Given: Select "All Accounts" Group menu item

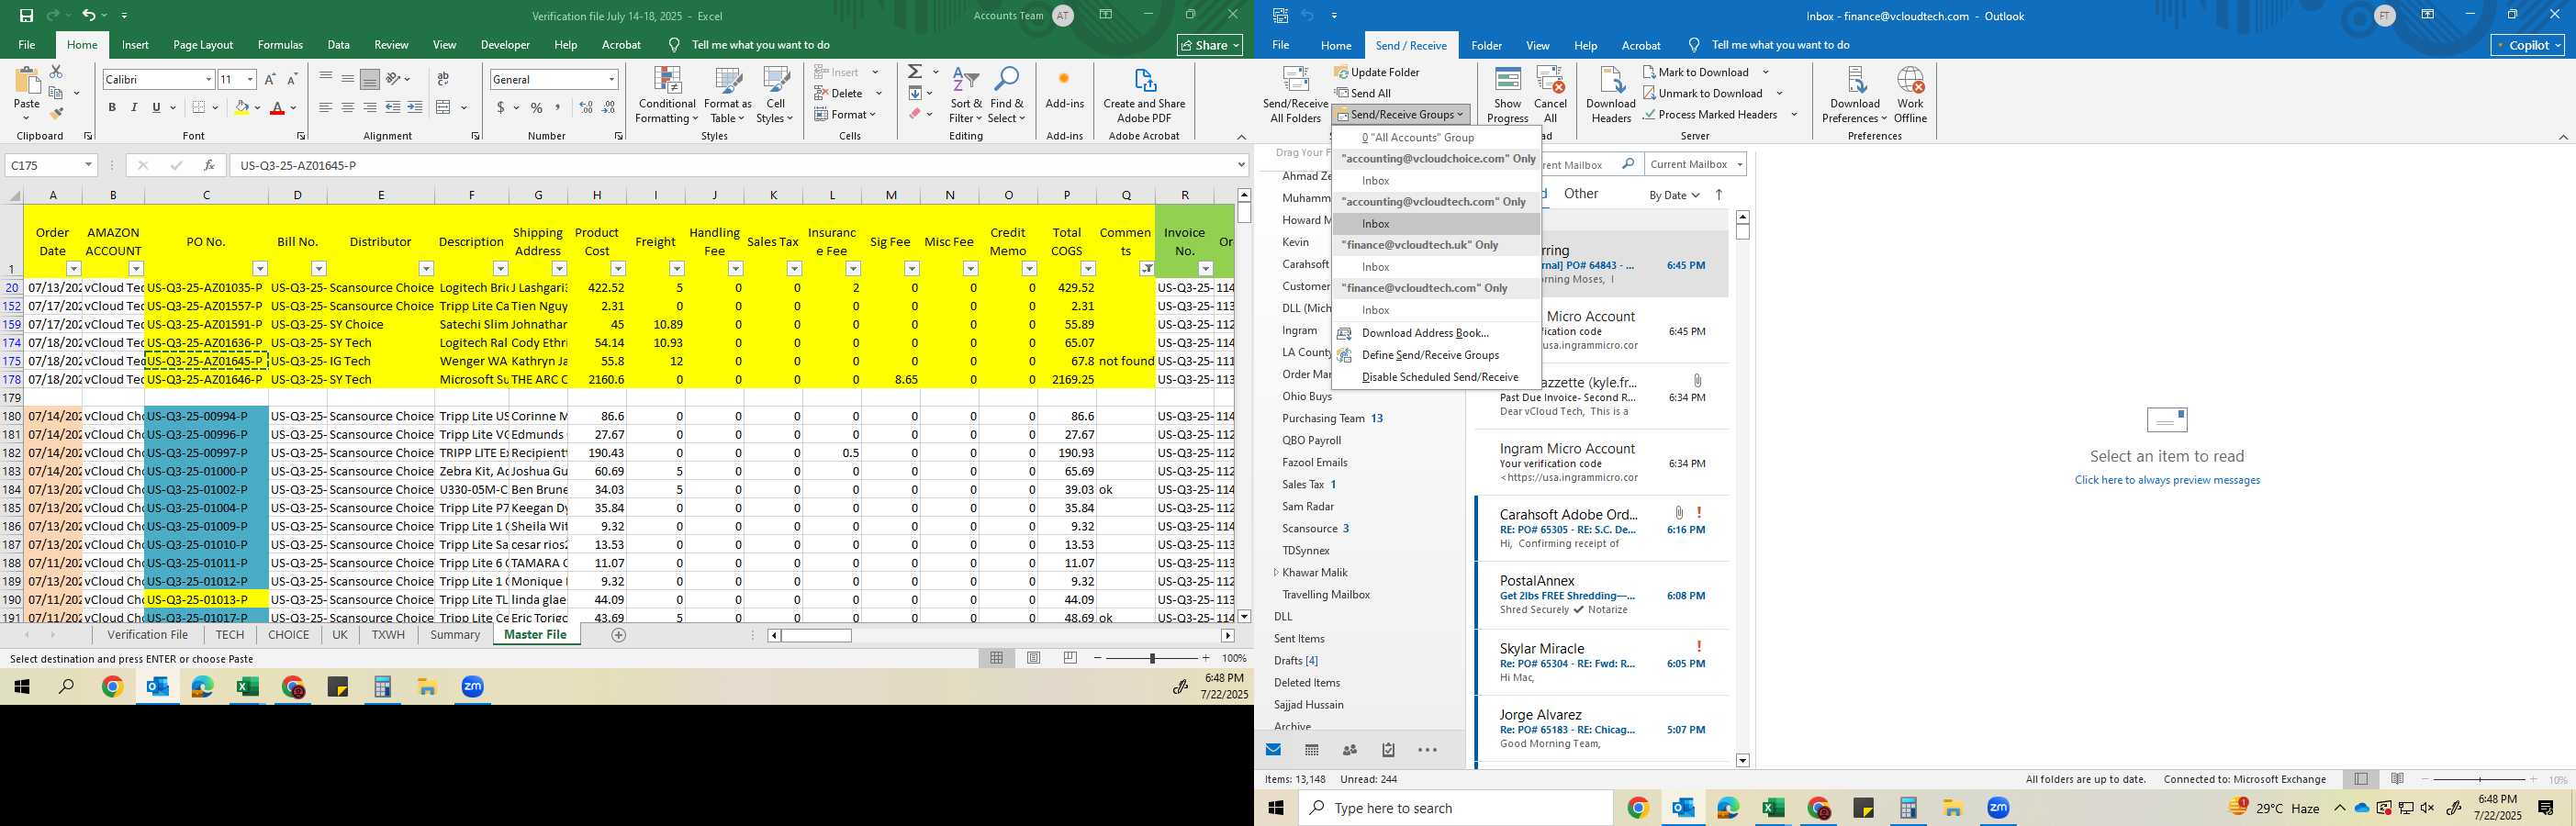Looking at the screenshot, I should [x=1436, y=138].
